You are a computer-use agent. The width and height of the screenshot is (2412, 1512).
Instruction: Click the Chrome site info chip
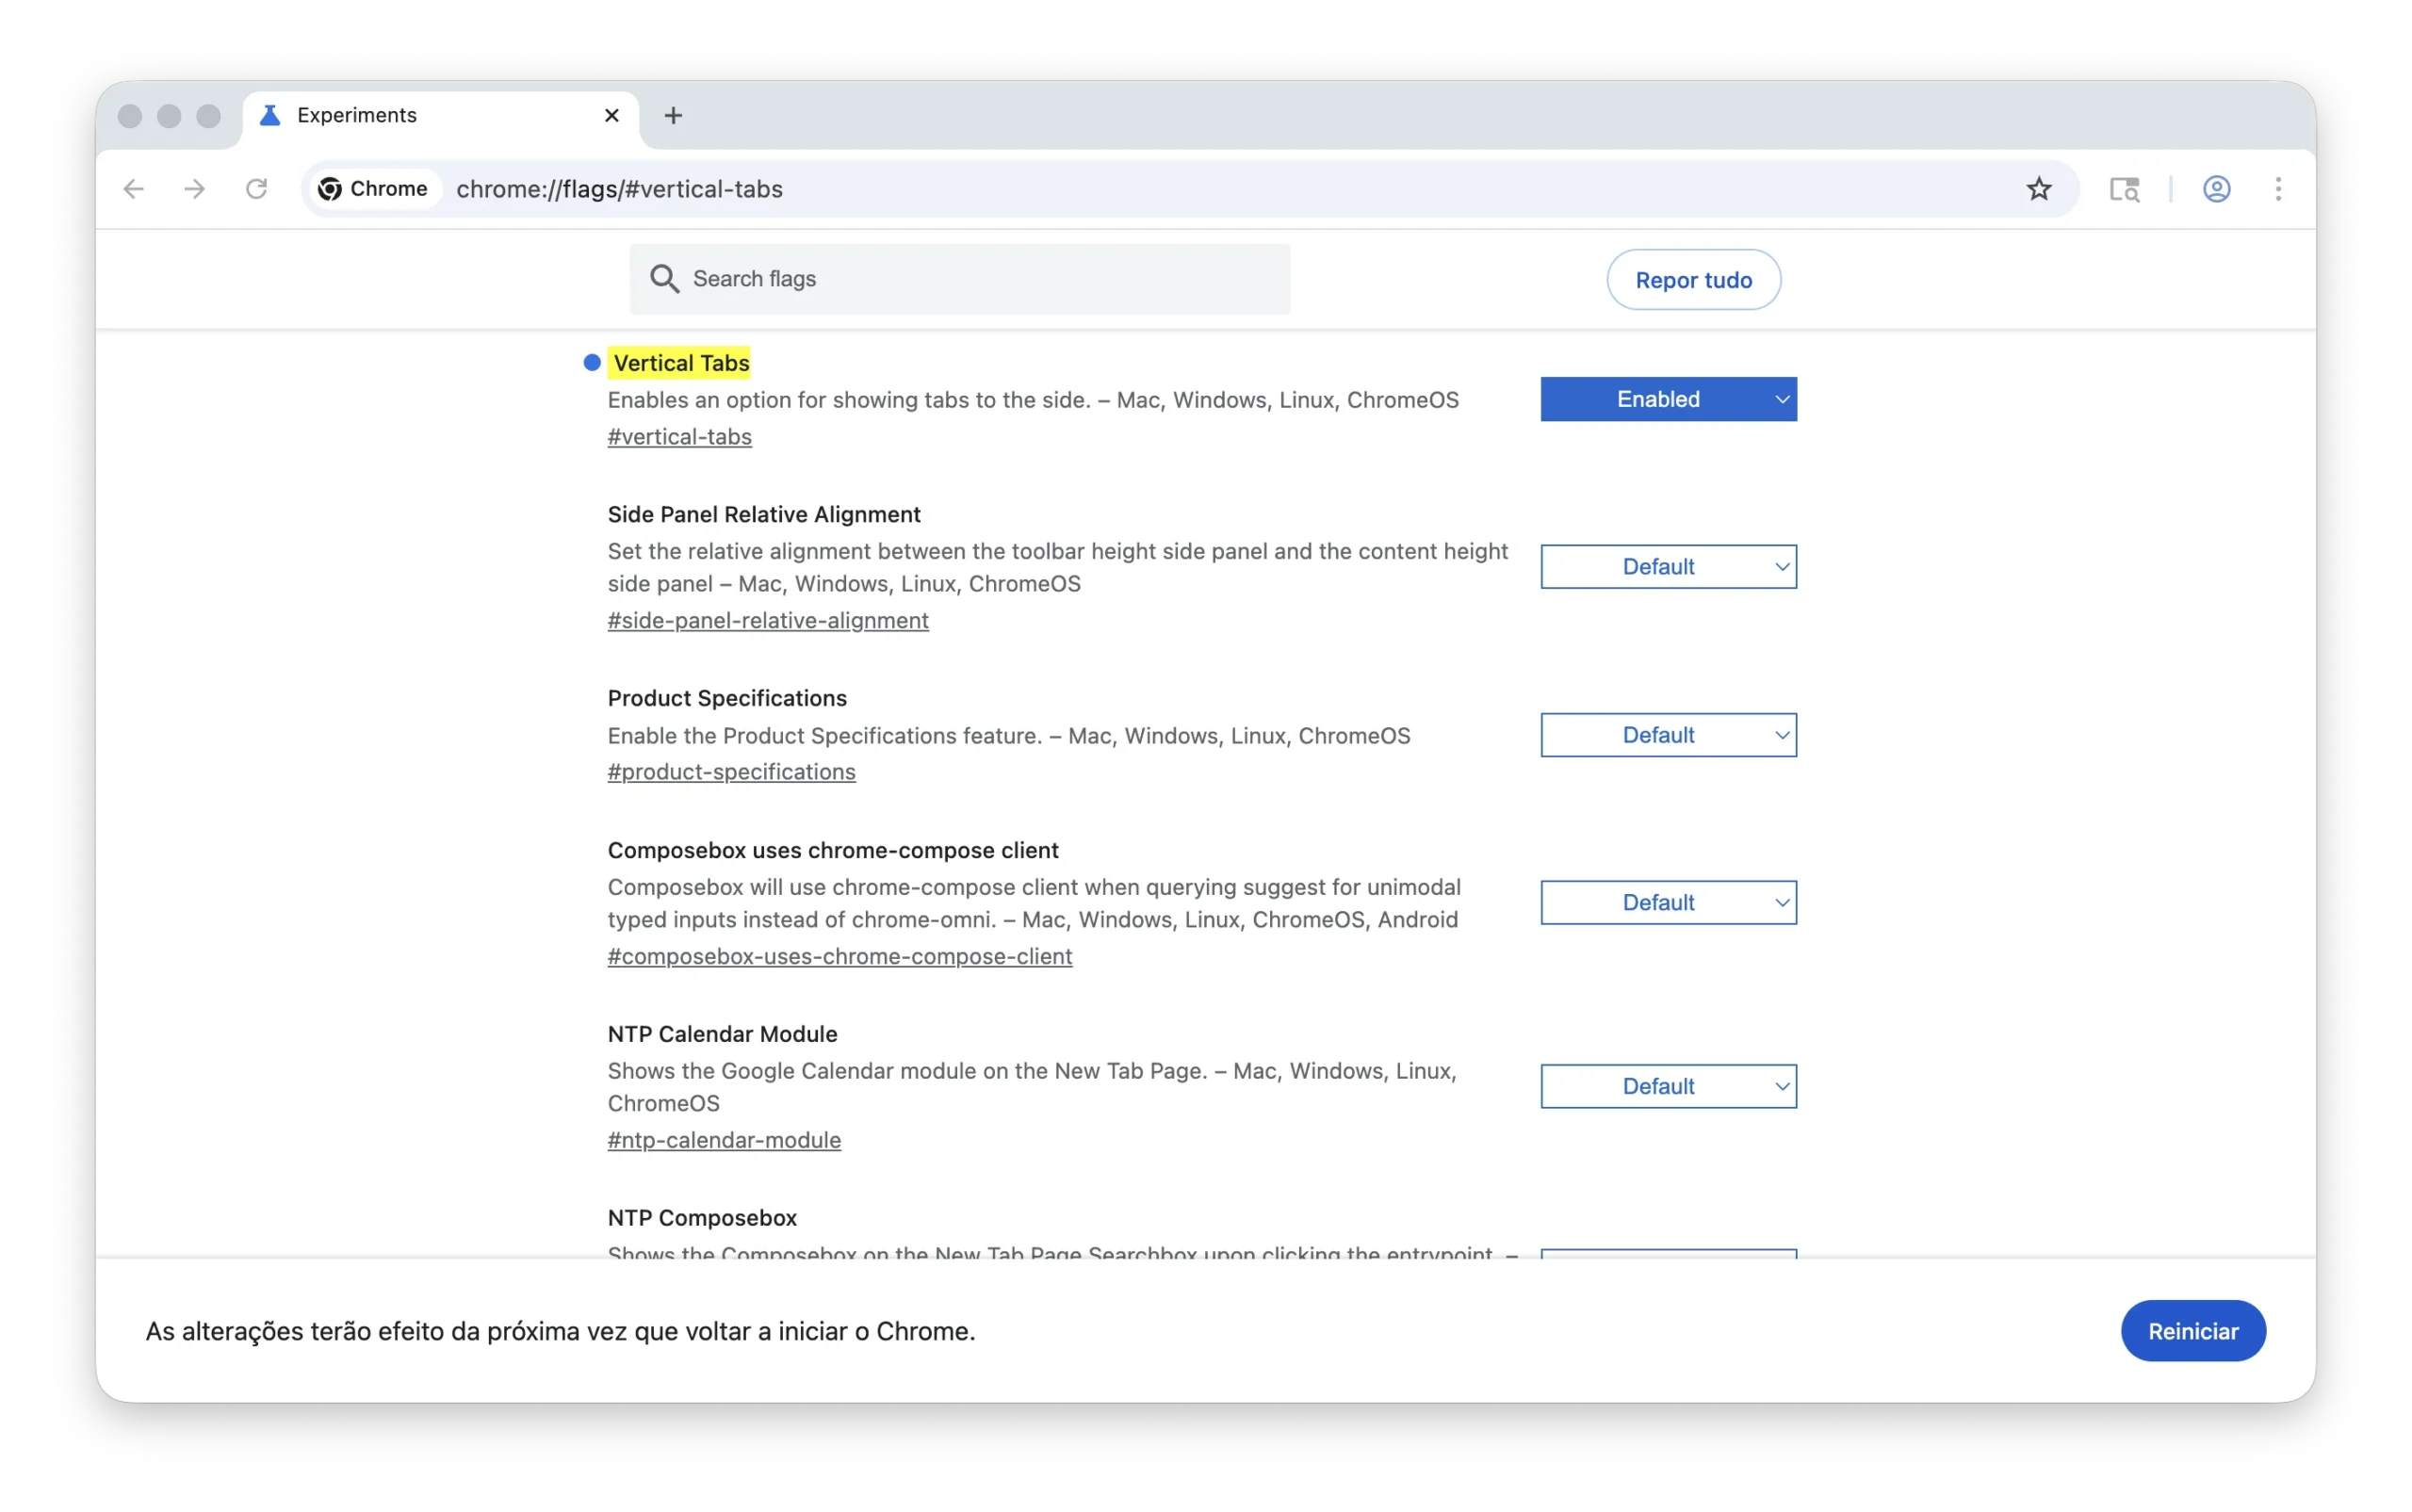pyautogui.click(x=374, y=189)
